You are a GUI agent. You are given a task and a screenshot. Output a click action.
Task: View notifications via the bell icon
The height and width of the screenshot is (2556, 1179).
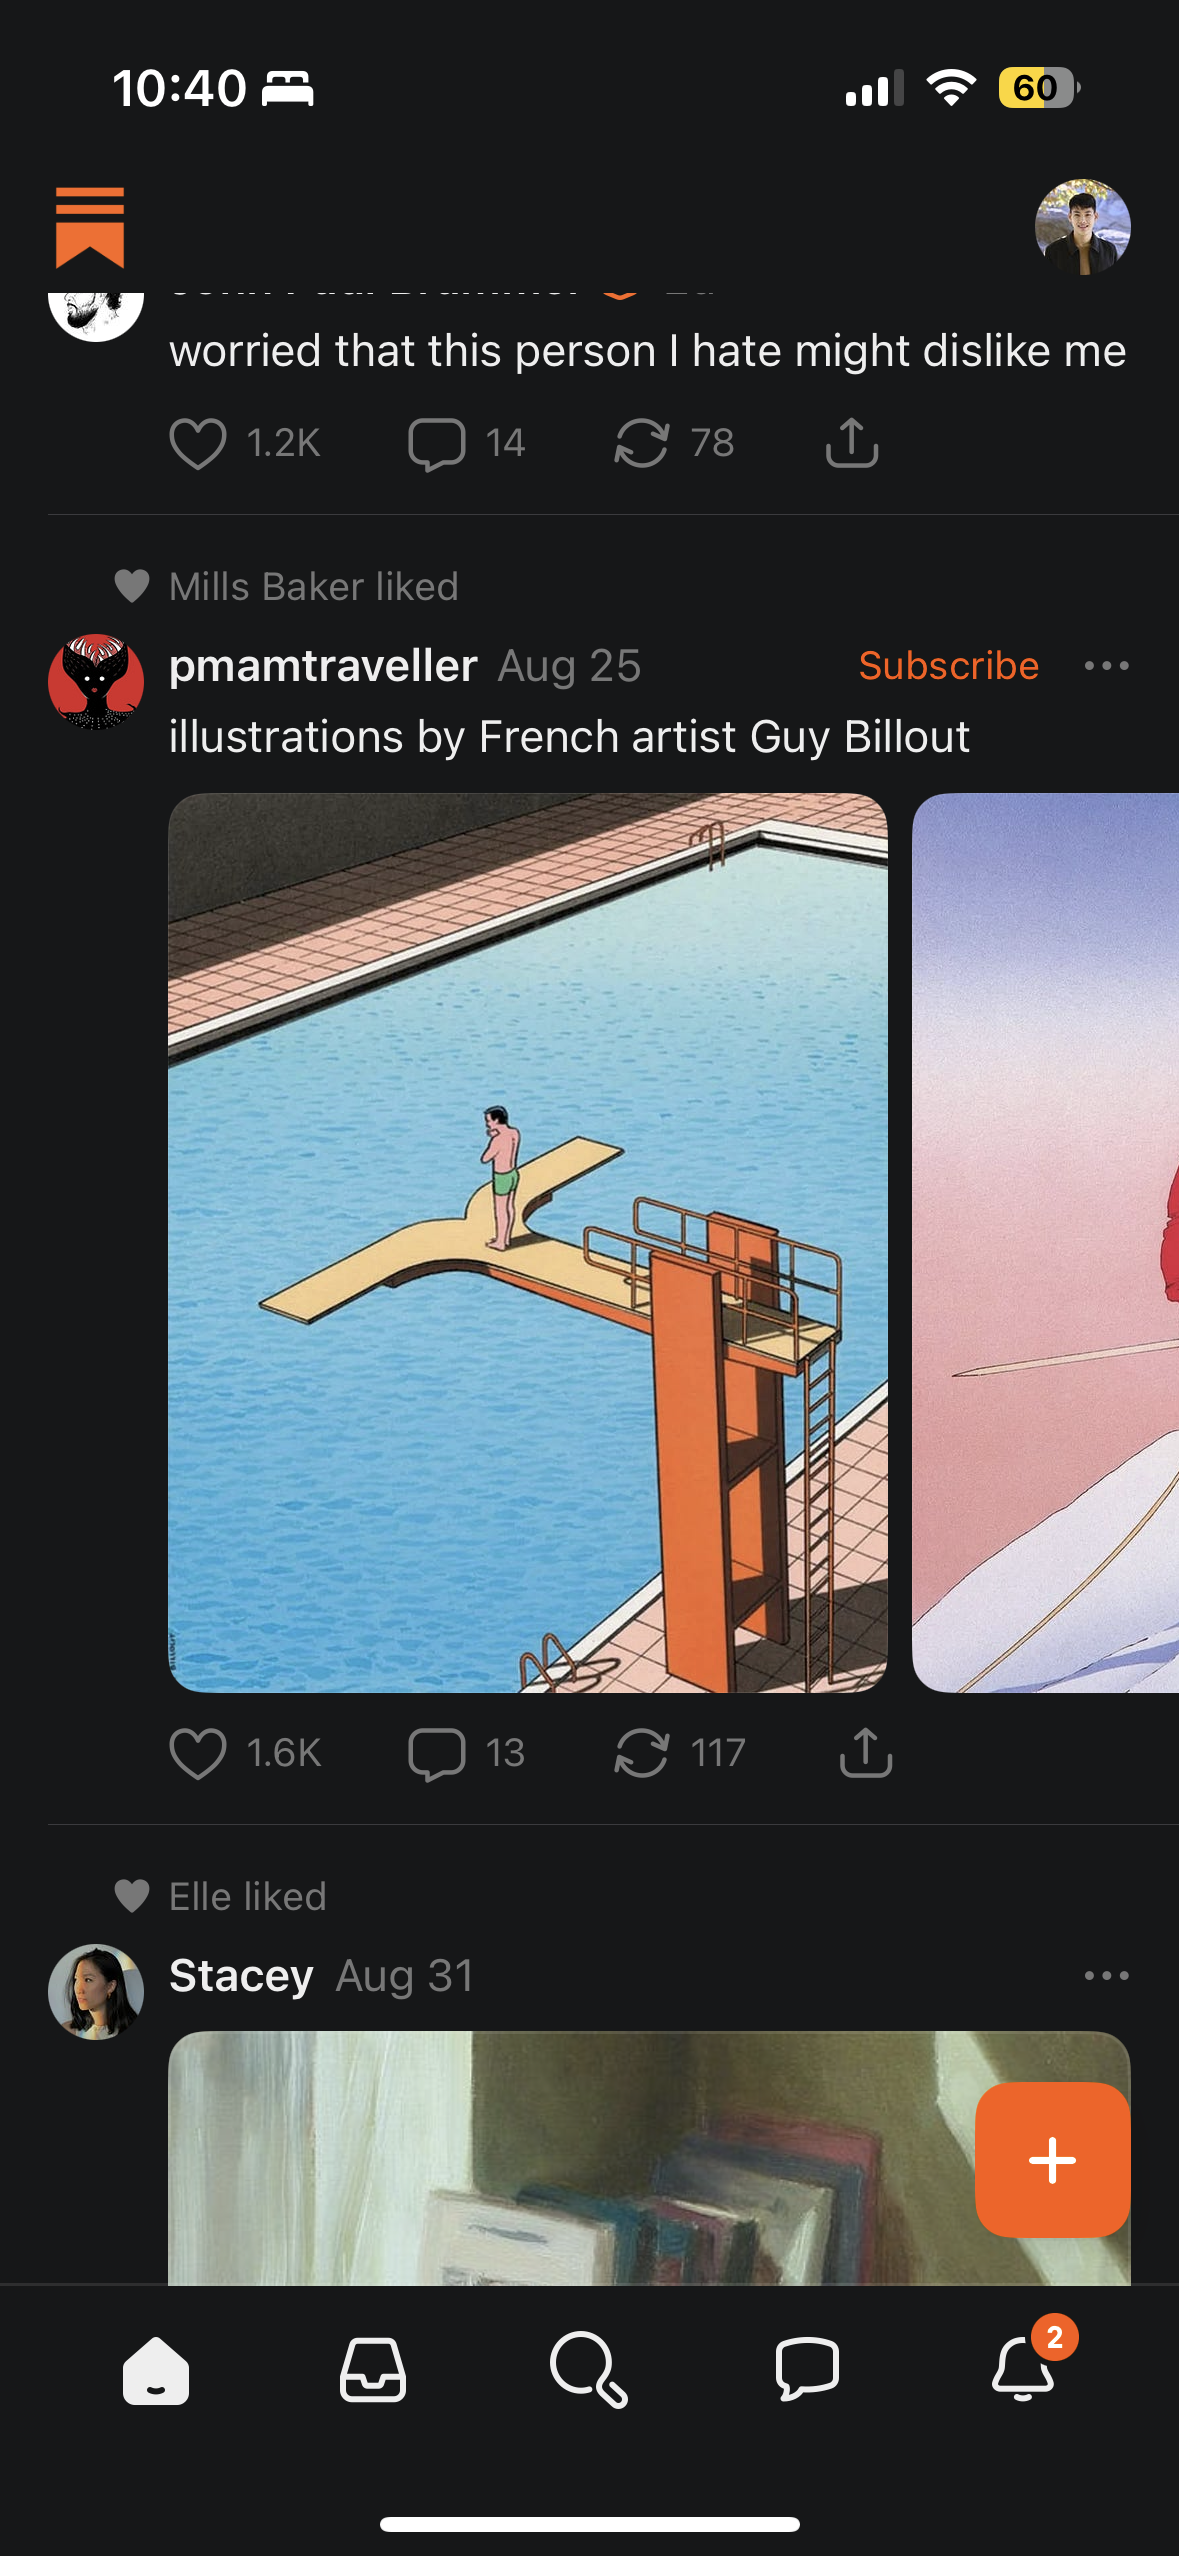[1023, 2369]
